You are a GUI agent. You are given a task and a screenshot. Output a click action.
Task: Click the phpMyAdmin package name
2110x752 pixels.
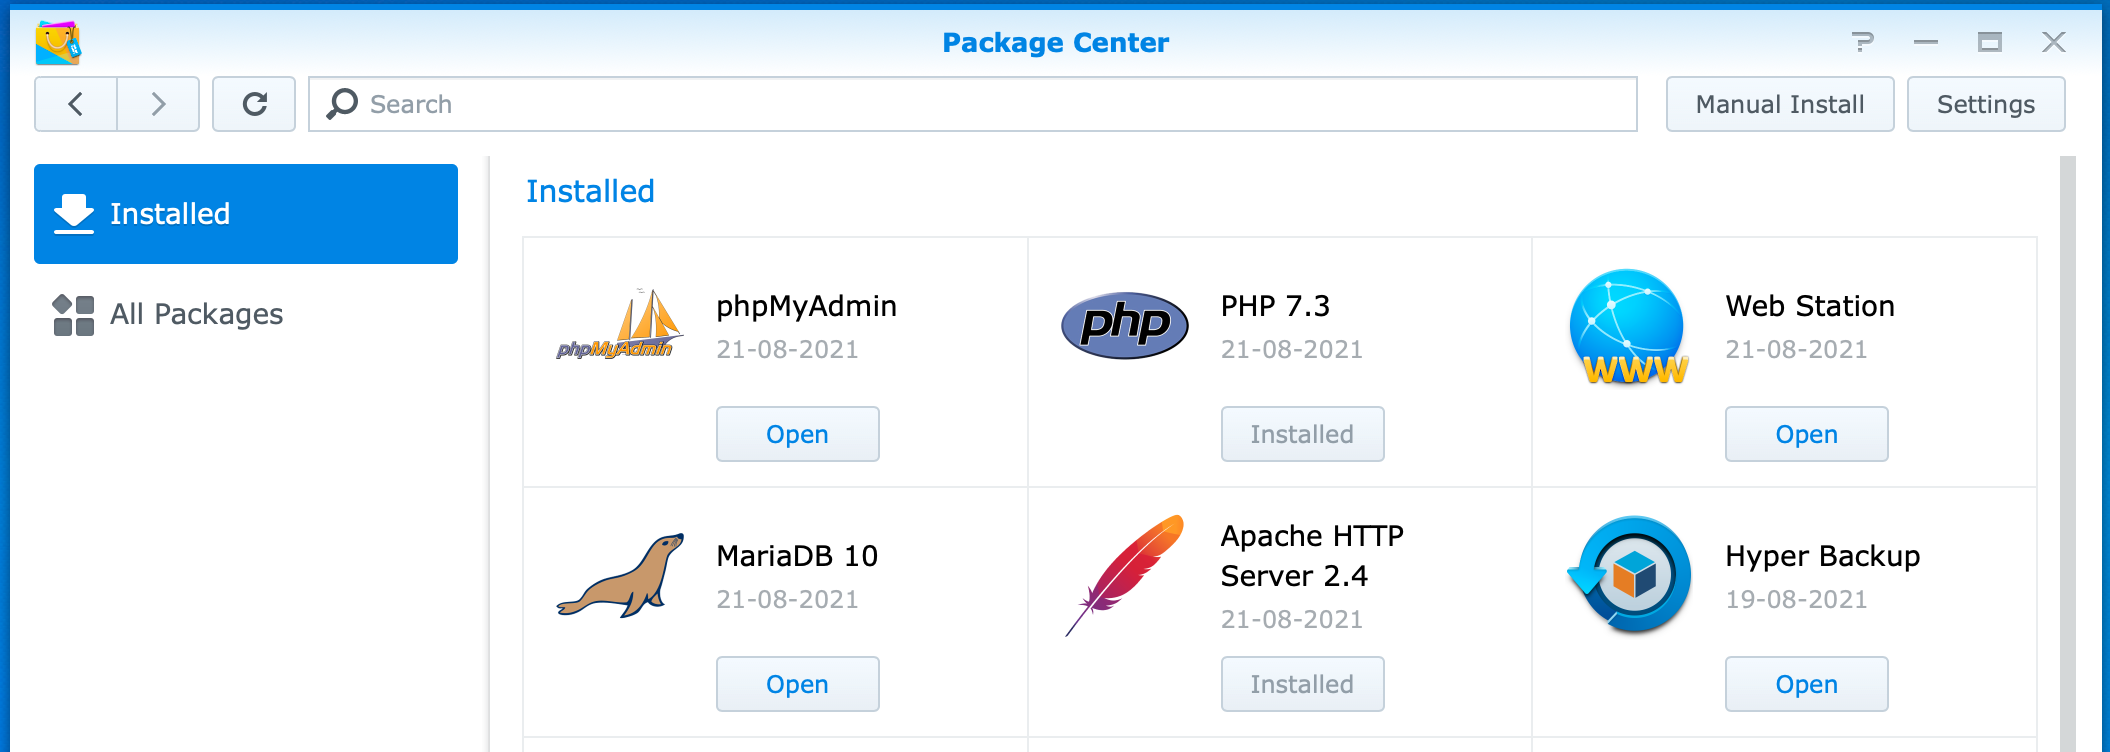click(806, 306)
